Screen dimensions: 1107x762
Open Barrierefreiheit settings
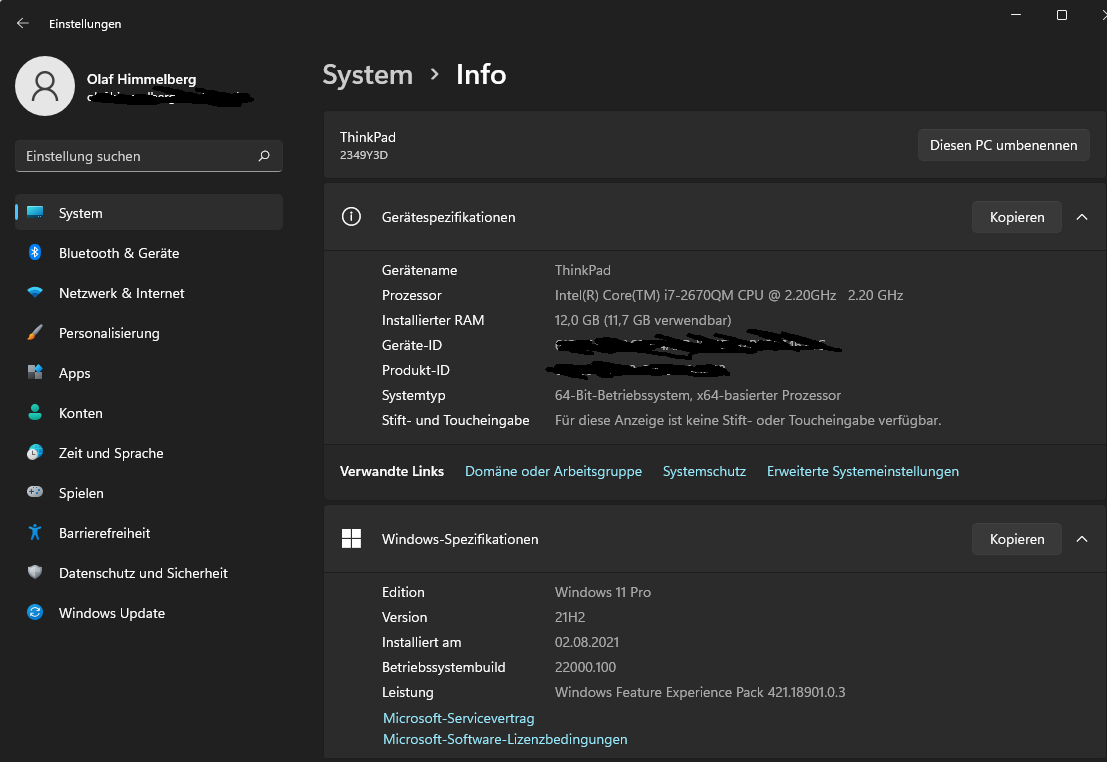pos(149,533)
